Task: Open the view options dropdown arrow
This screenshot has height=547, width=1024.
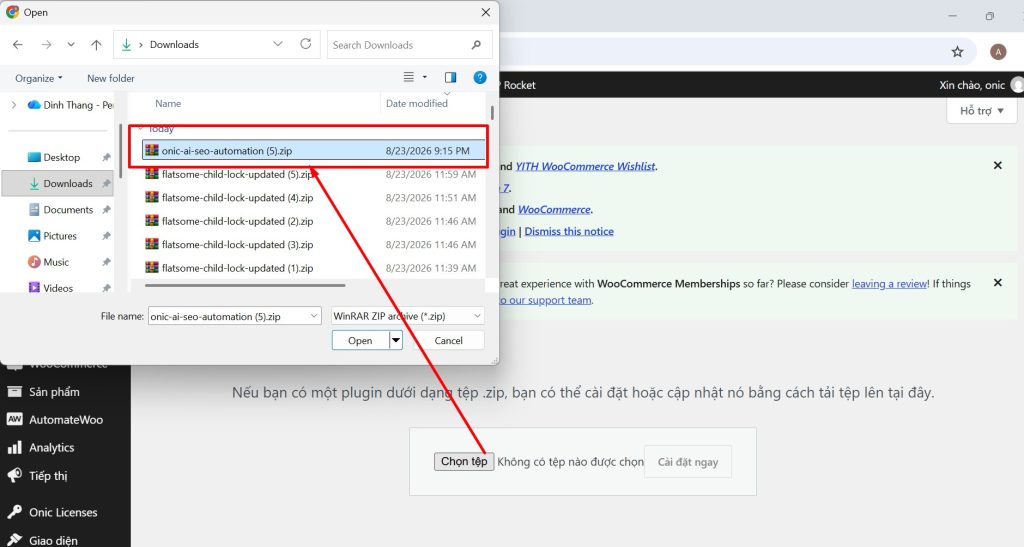Action: (424, 77)
